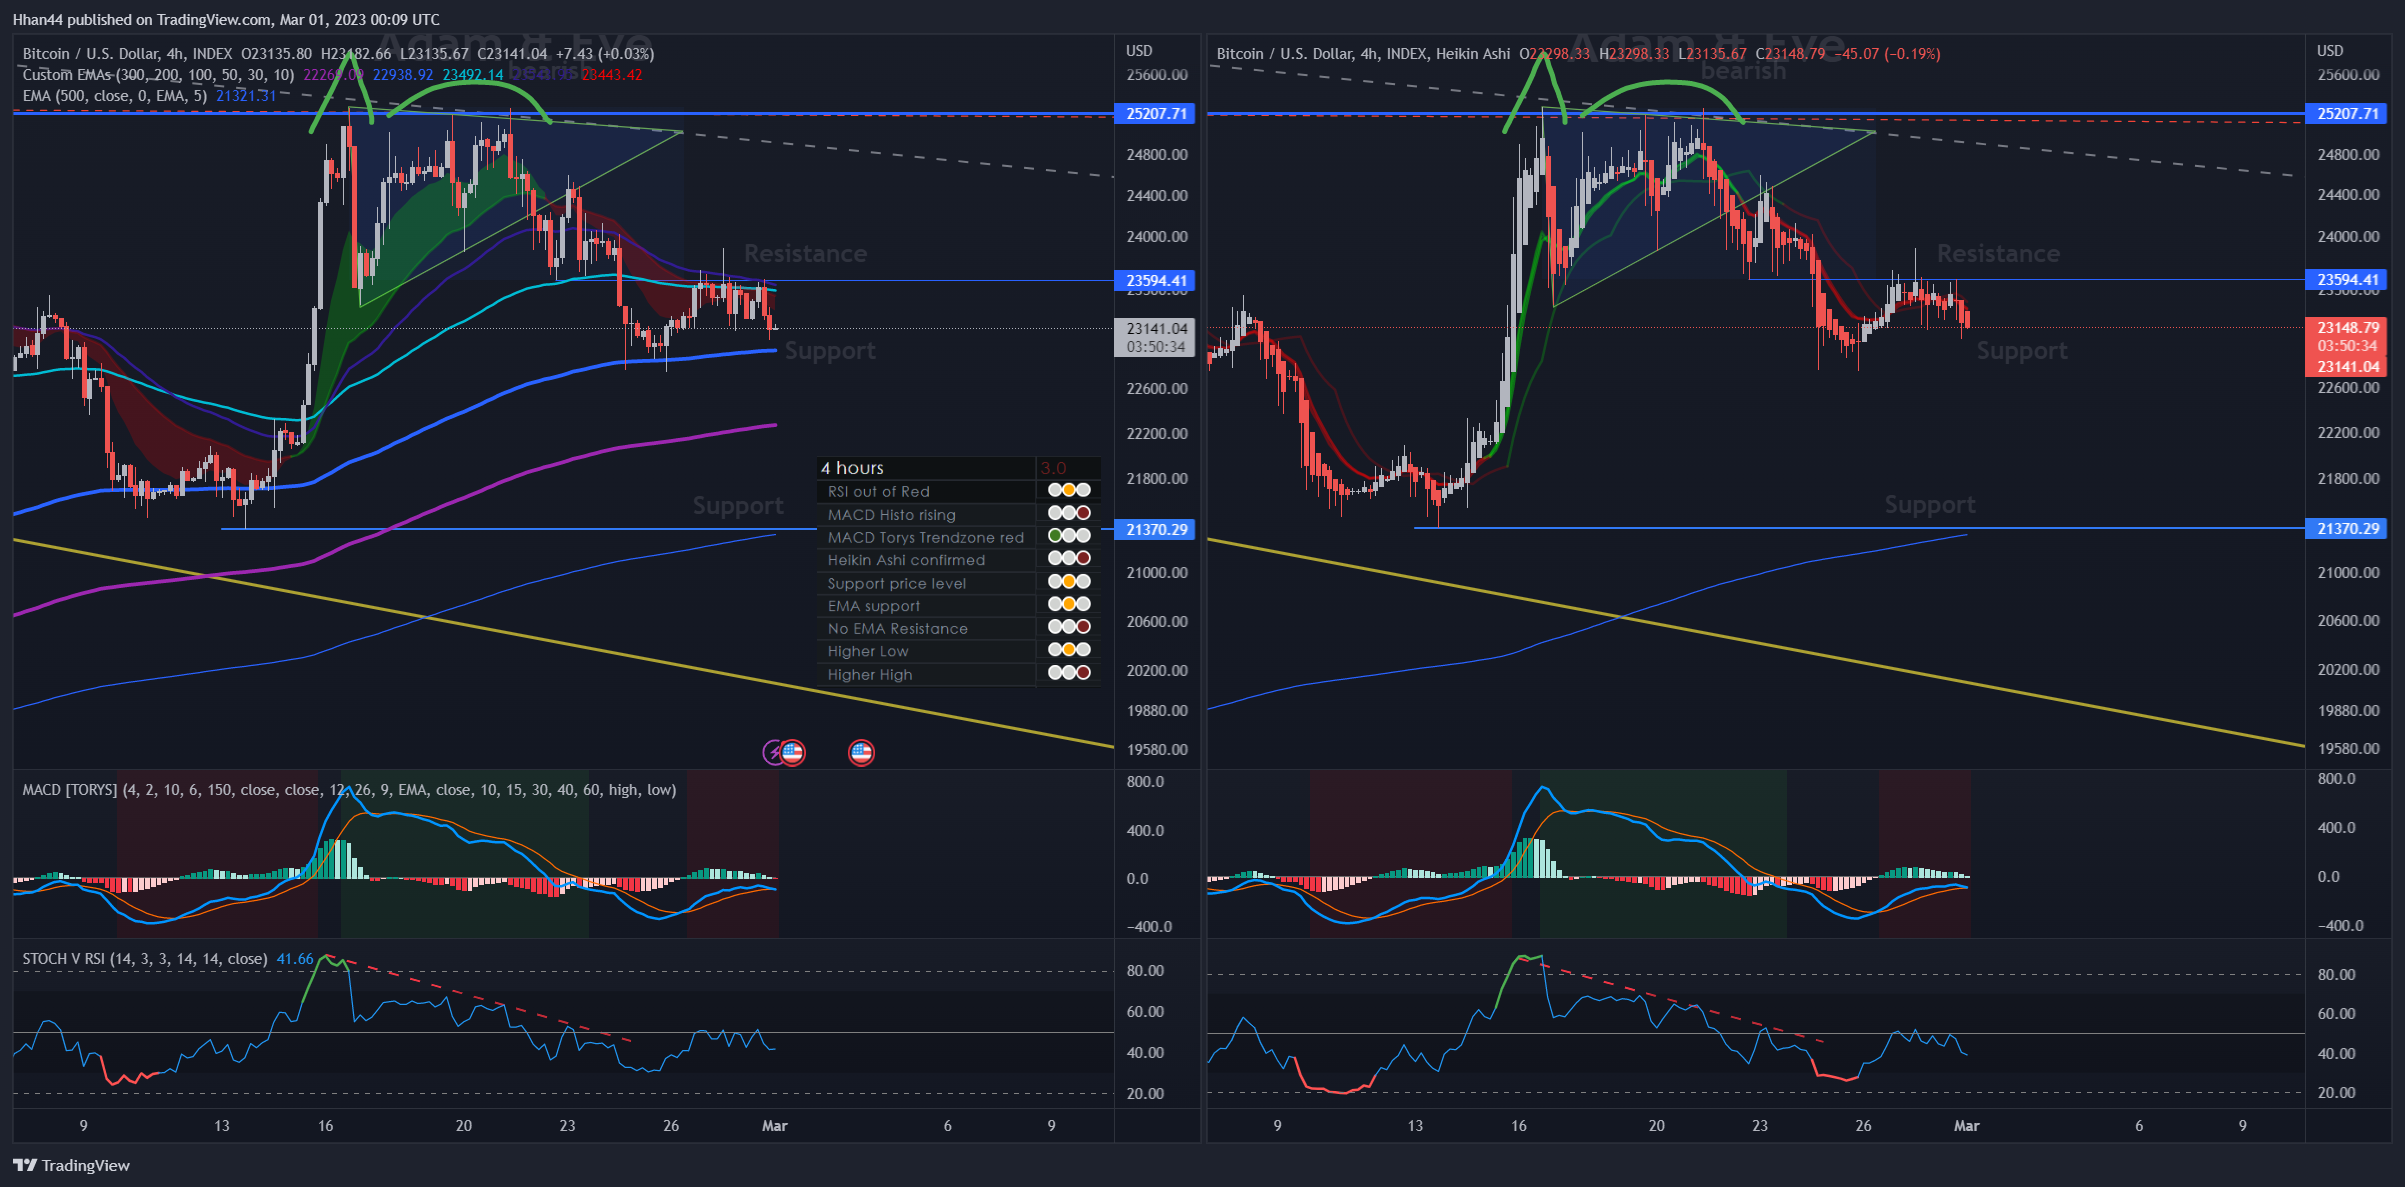Click the signal dots beside MACD Histo rising
Image resolution: width=2405 pixels, height=1187 pixels.
pyautogui.click(x=1069, y=514)
